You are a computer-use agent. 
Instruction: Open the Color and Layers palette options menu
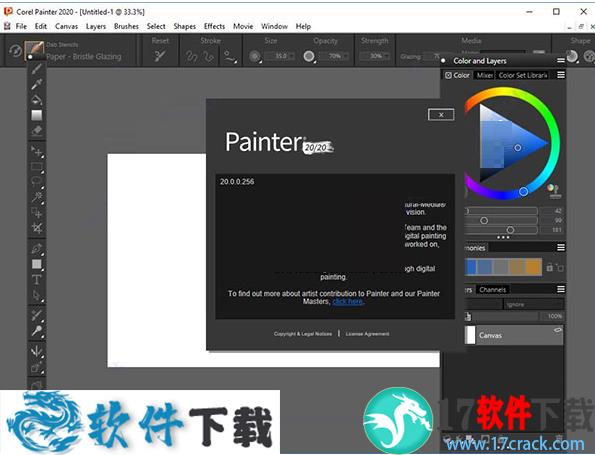pos(561,61)
